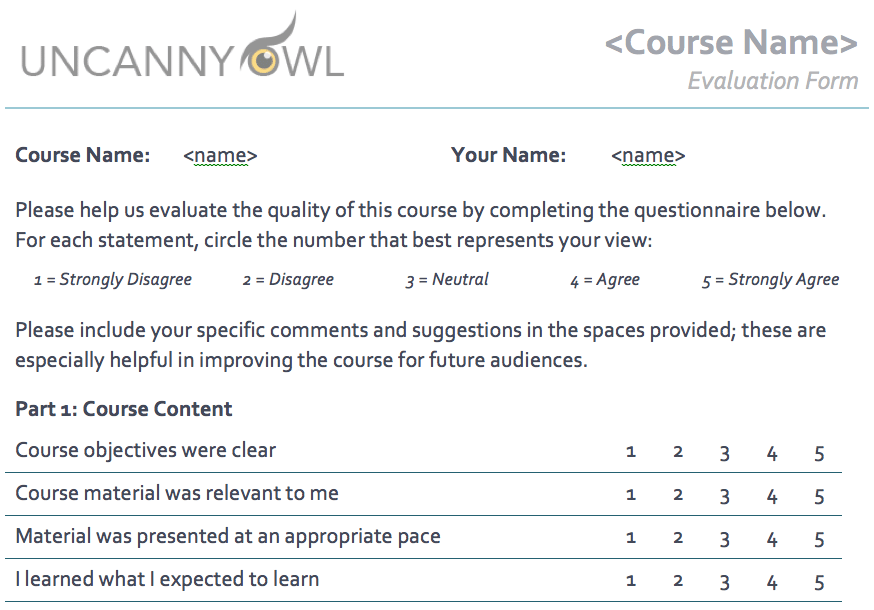
Task: Click the <Course Name> title heading
Action: pyautogui.click(x=731, y=43)
